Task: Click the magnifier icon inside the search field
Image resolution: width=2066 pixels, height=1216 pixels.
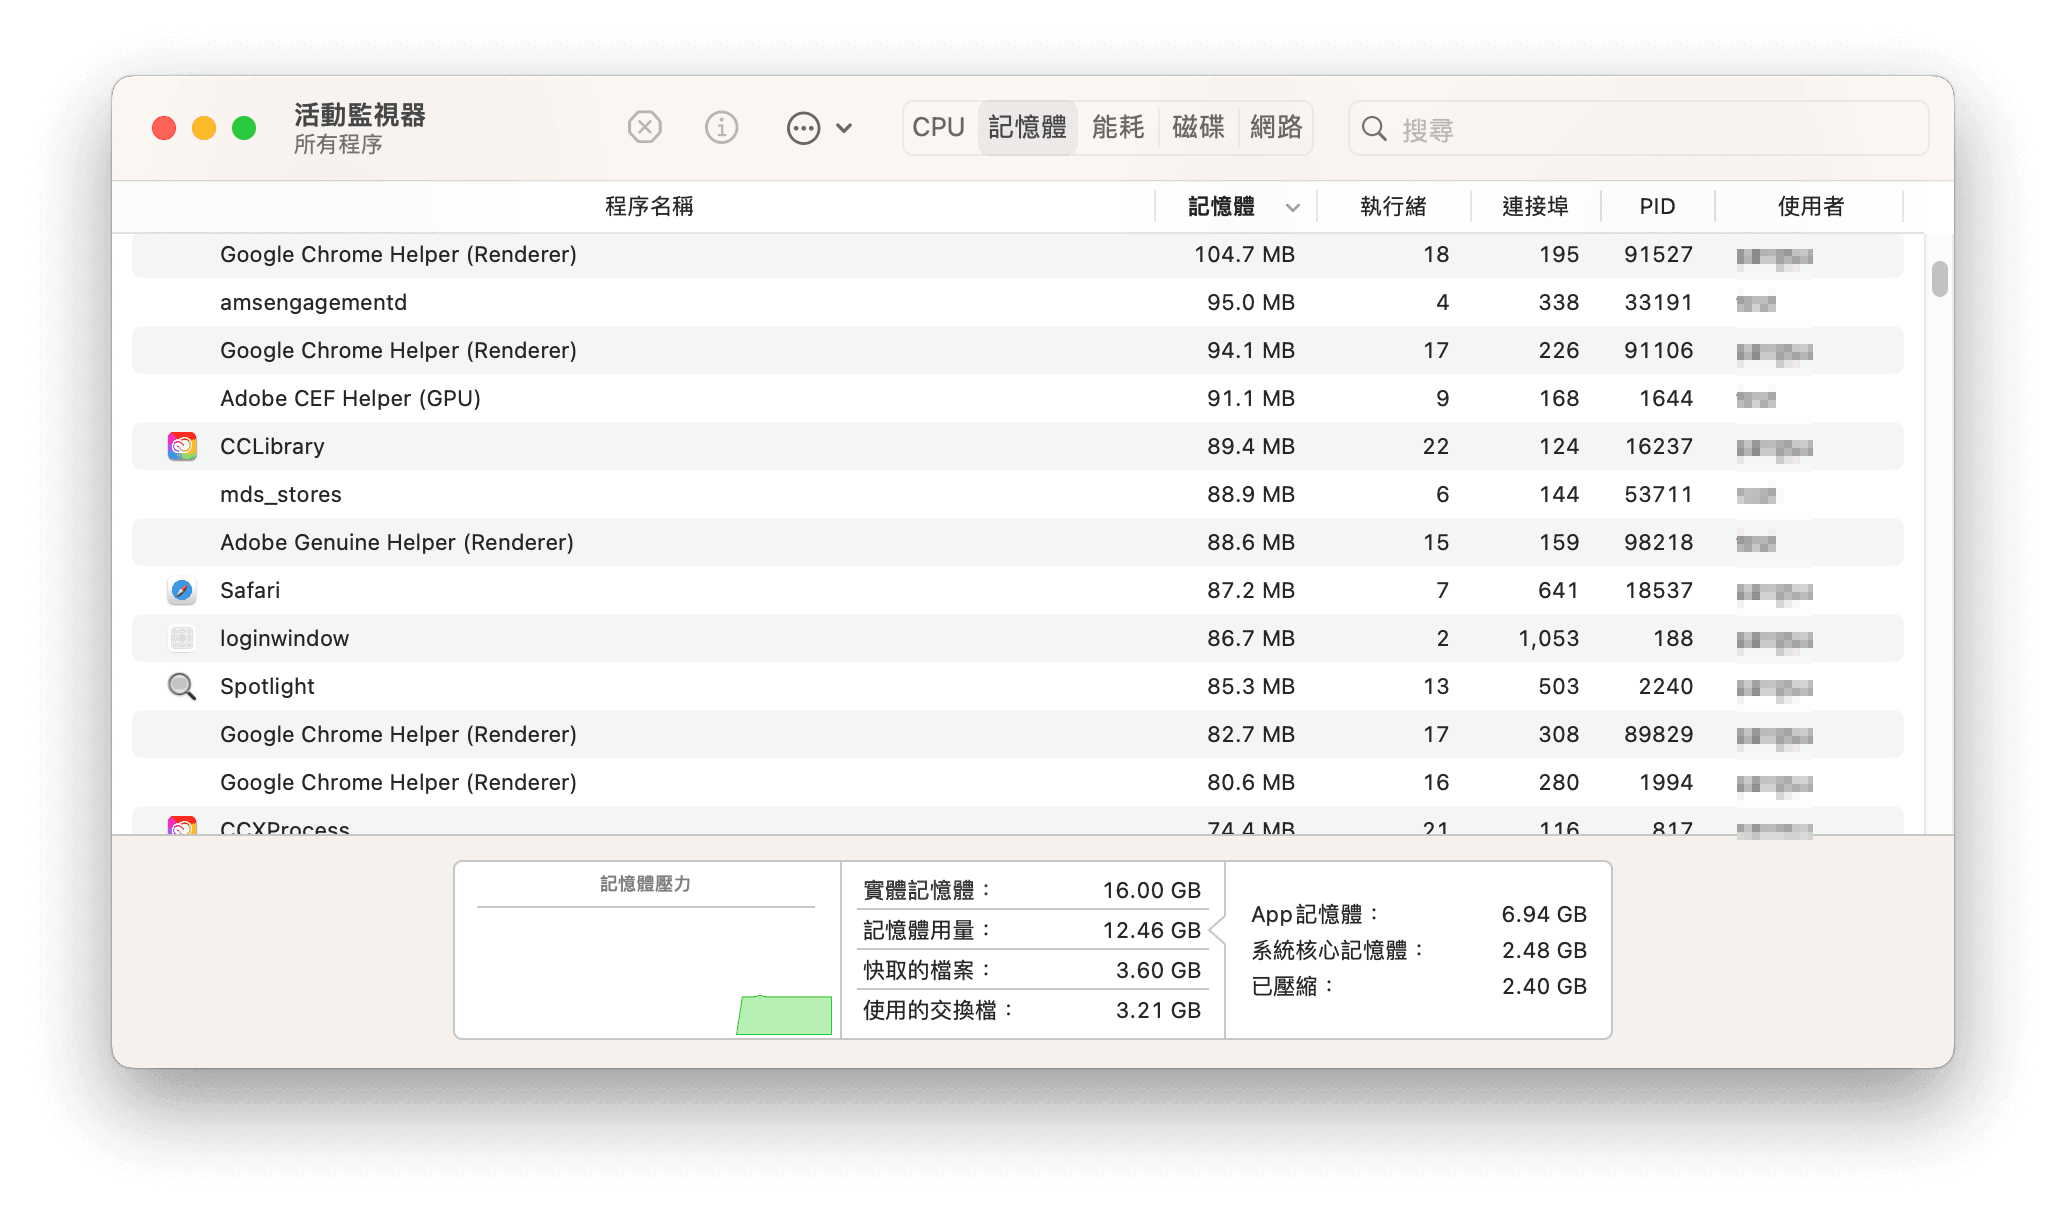Action: coord(1374,129)
